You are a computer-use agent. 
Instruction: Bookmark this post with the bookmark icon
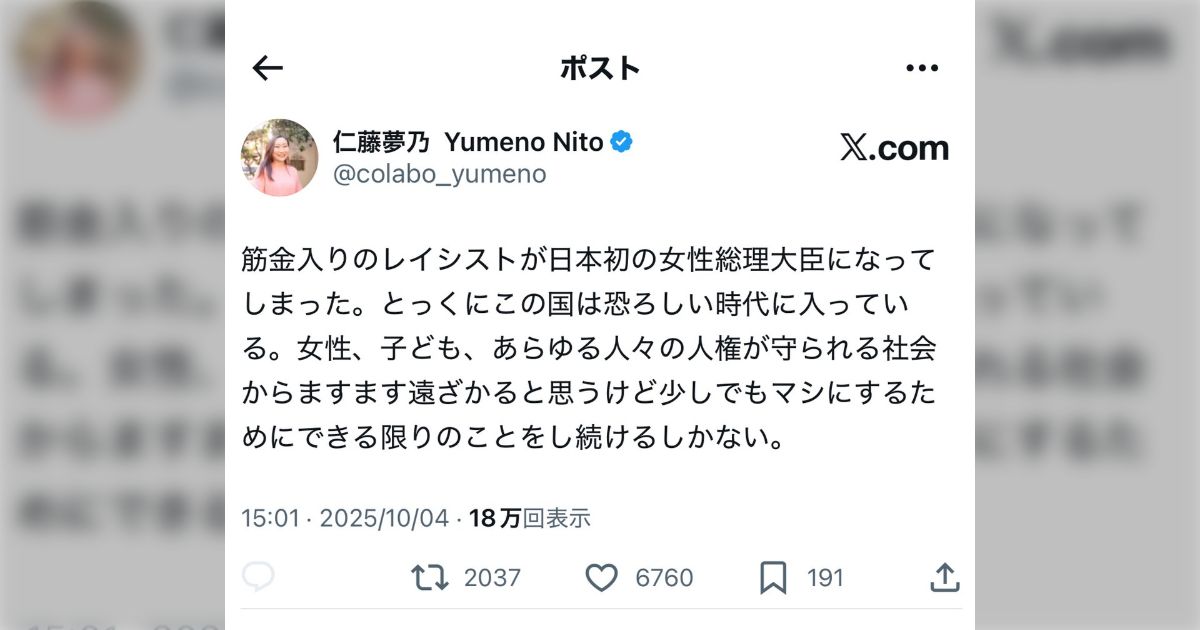pyautogui.click(x=773, y=577)
